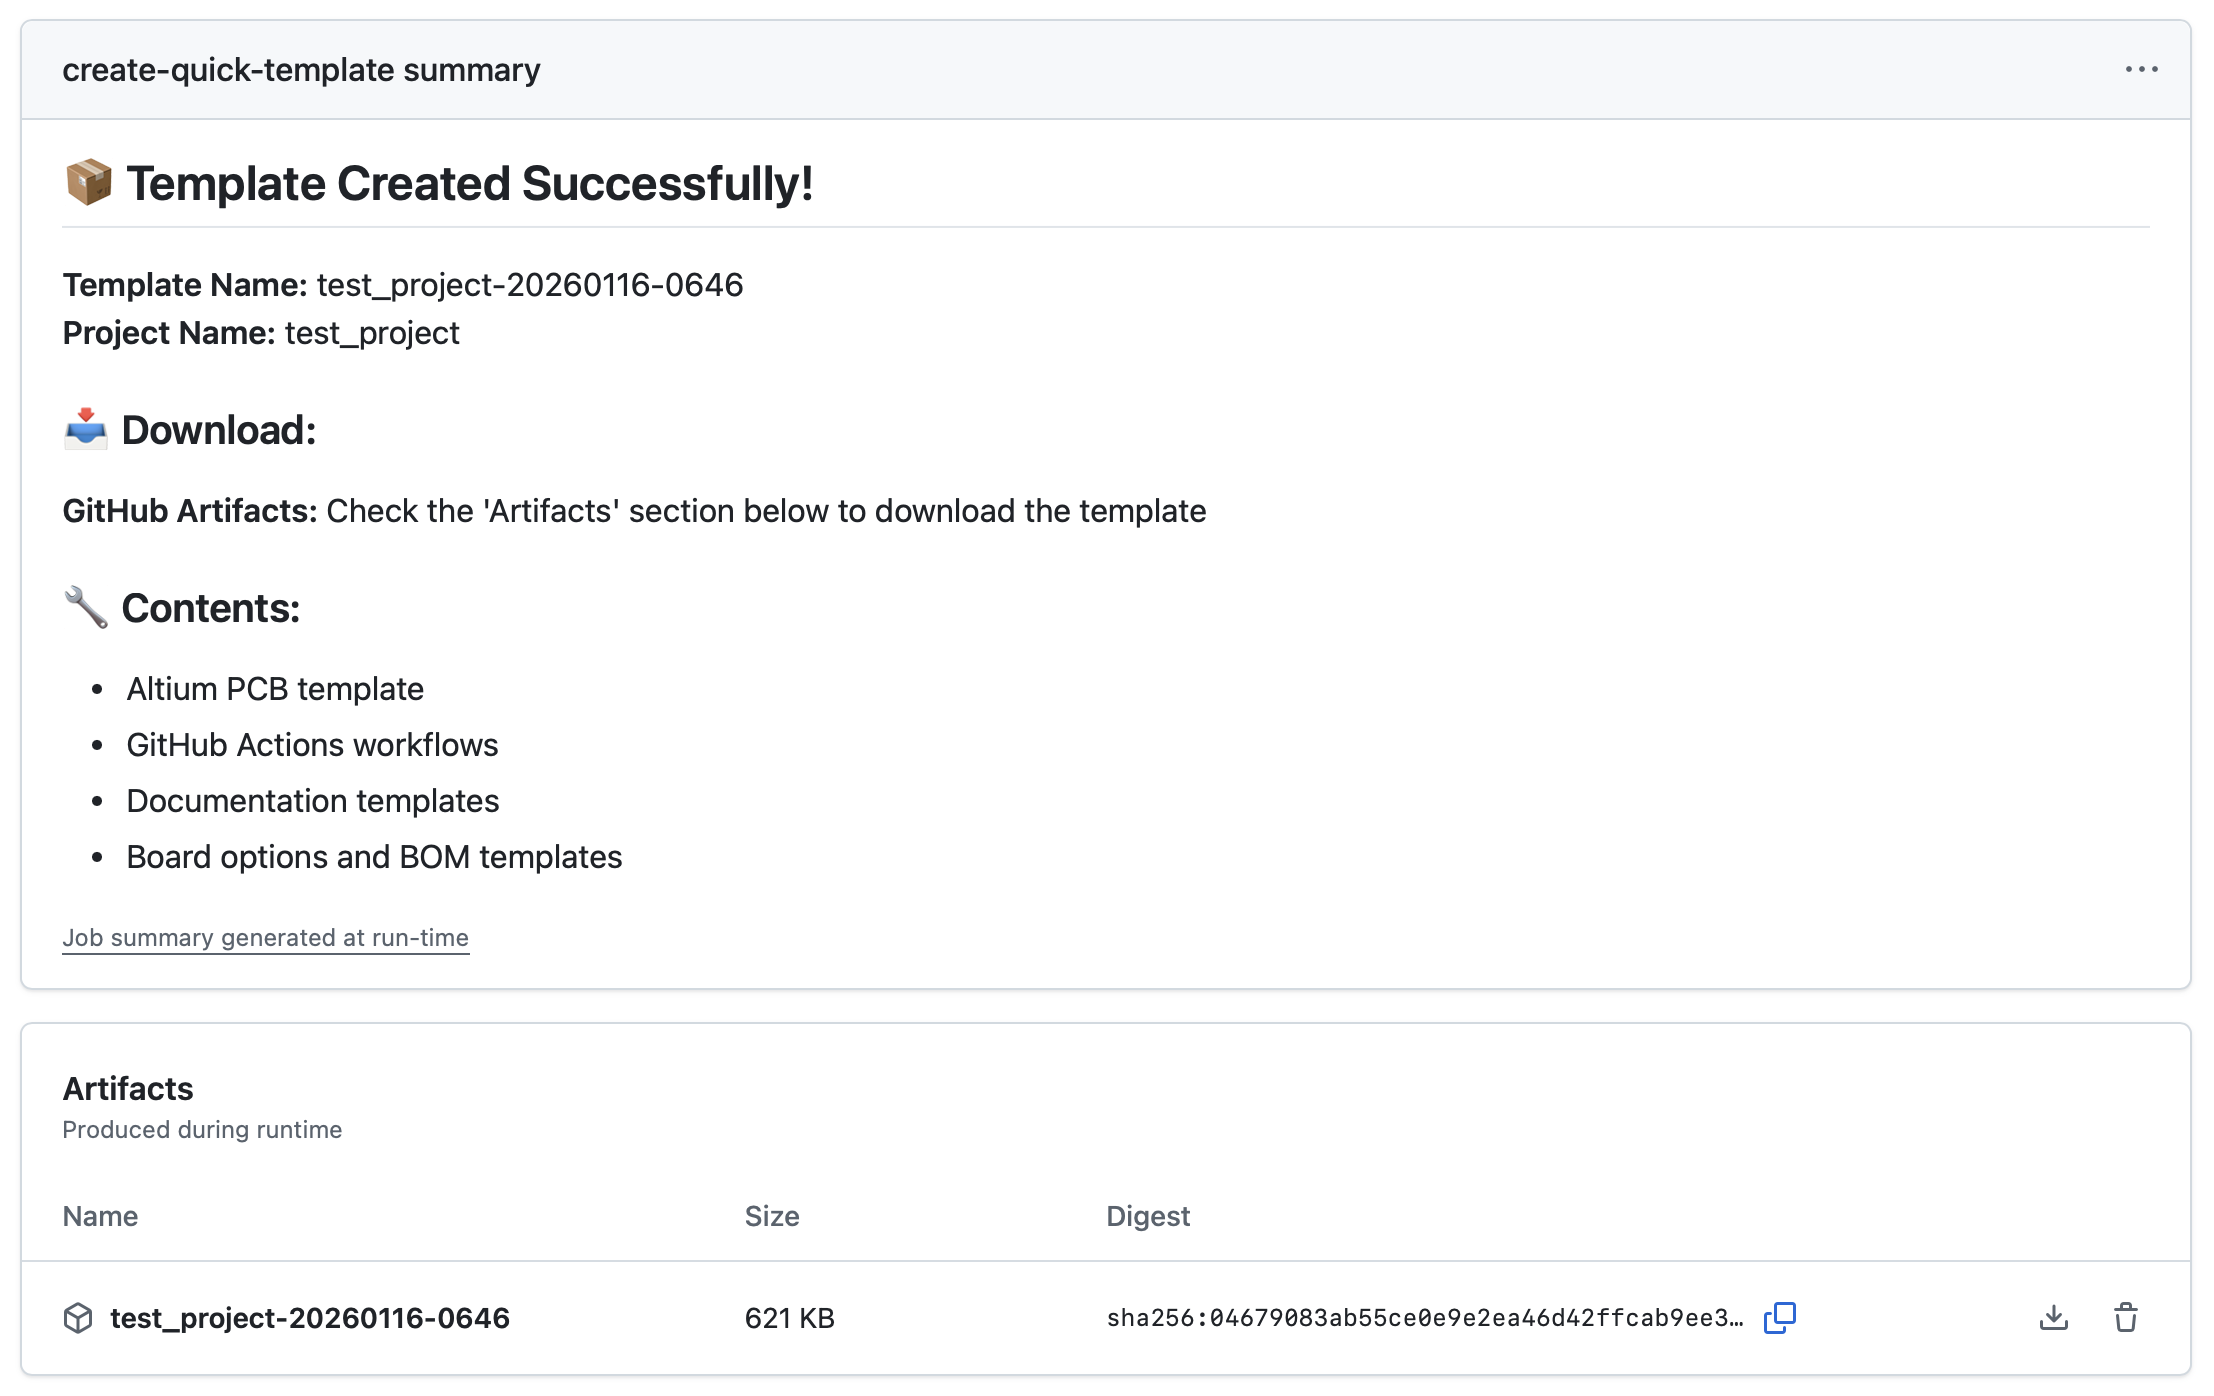Screen dimensions: 2214x1396
Task: Sort artifacts by the Name column
Action: 100,1216
